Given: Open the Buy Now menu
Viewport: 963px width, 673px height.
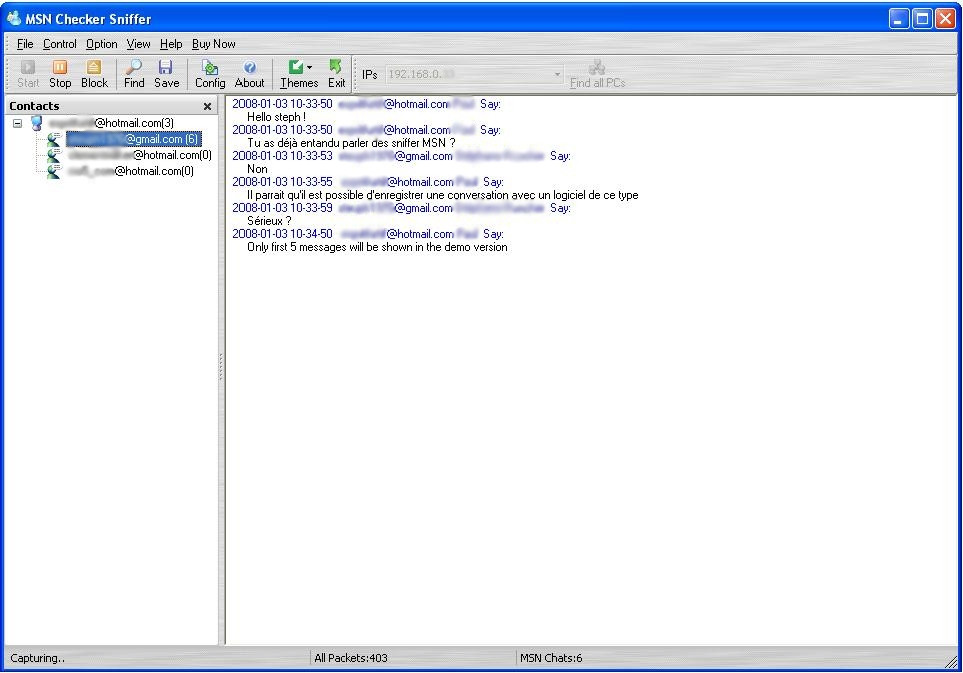Looking at the screenshot, I should click(x=214, y=44).
